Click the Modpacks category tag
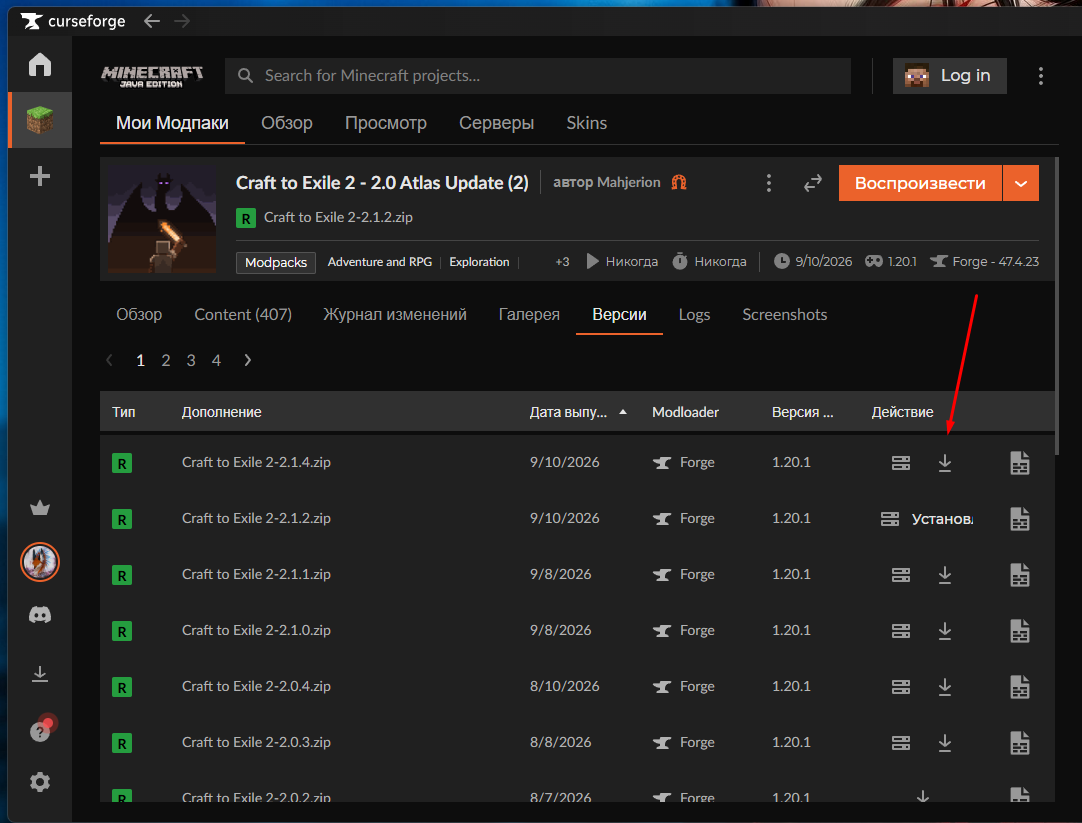 click(276, 262)
